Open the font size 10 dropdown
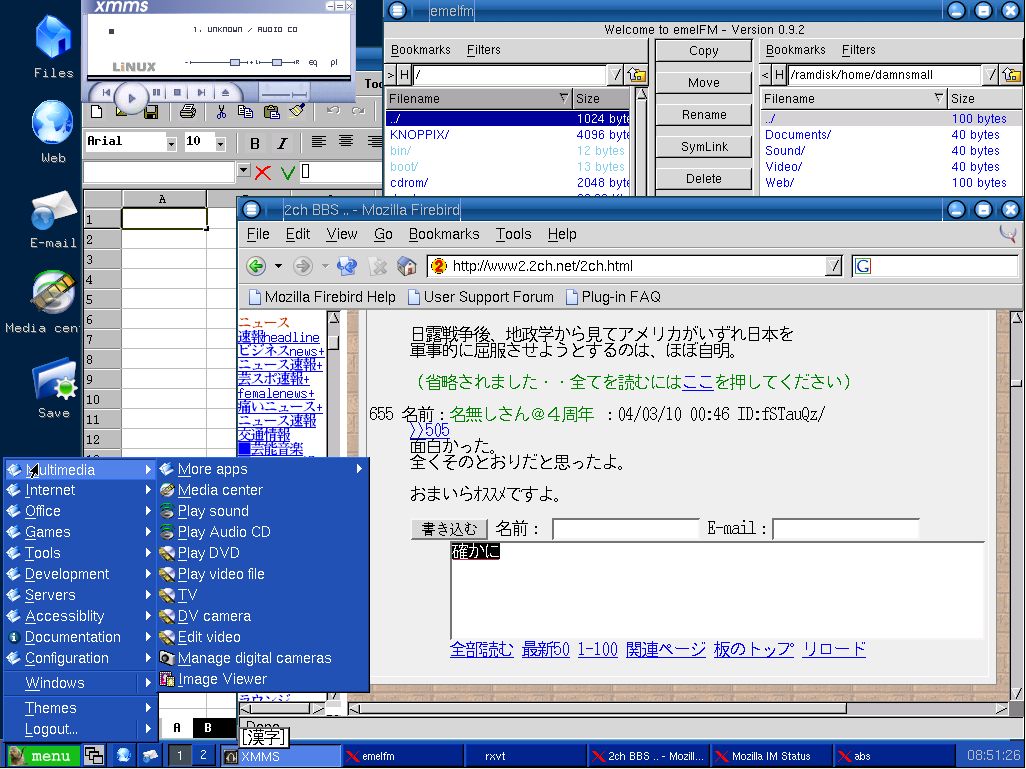The height and width of the screenshot is (769, 1026). (221, 143)
